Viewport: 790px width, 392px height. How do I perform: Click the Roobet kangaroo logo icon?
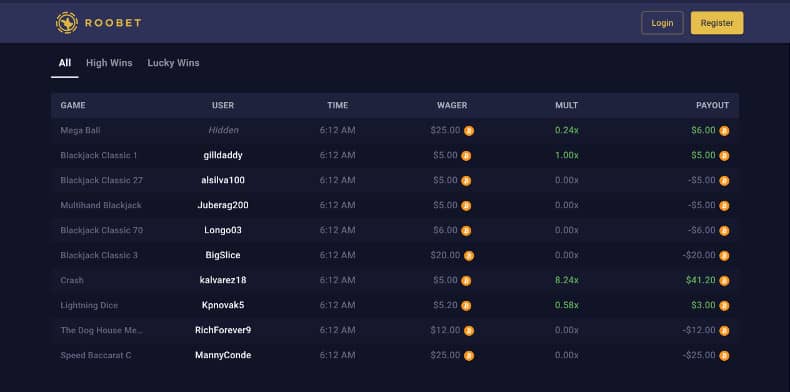click(x=67, y=23)
